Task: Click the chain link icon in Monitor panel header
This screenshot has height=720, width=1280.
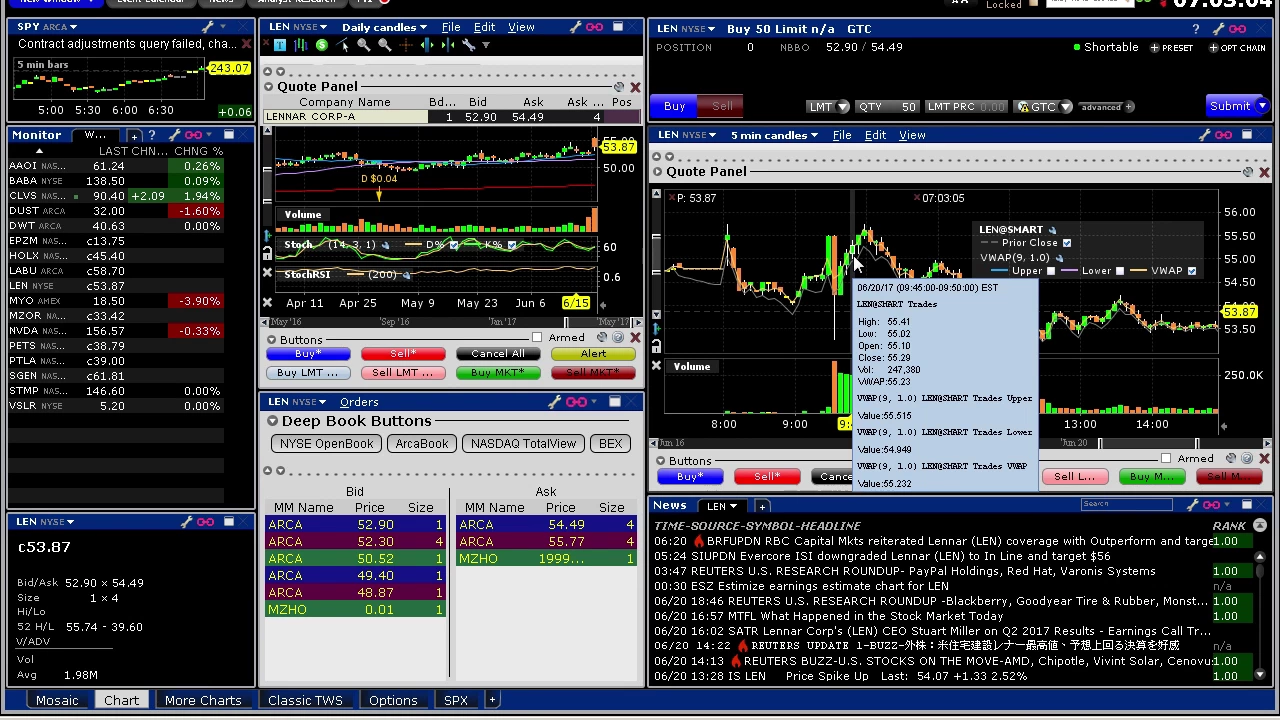Action: [194, 135]
